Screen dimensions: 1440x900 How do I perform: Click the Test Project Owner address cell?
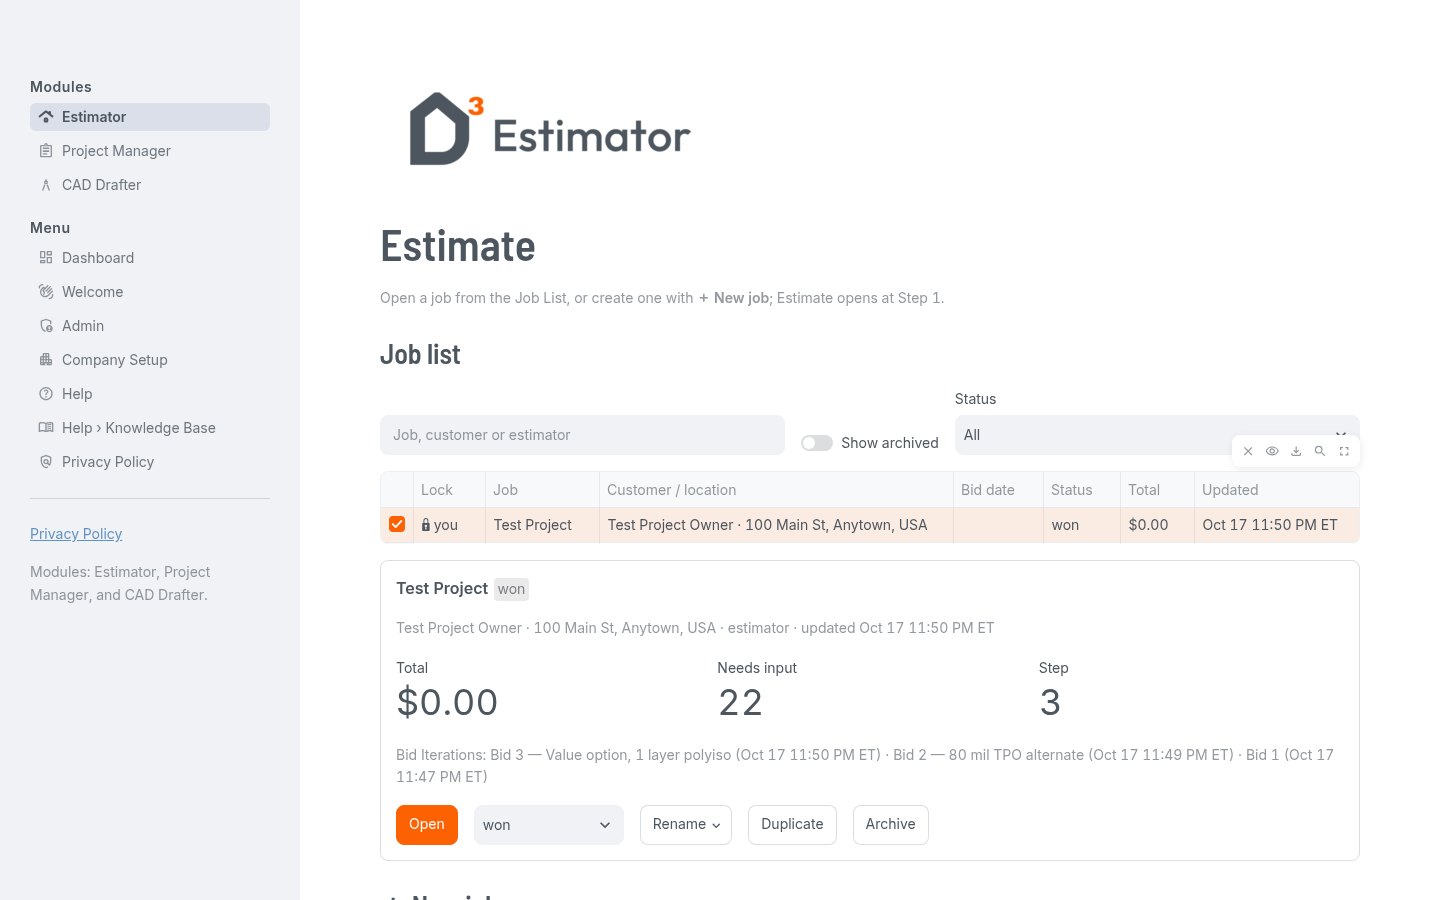click(776, 525)
